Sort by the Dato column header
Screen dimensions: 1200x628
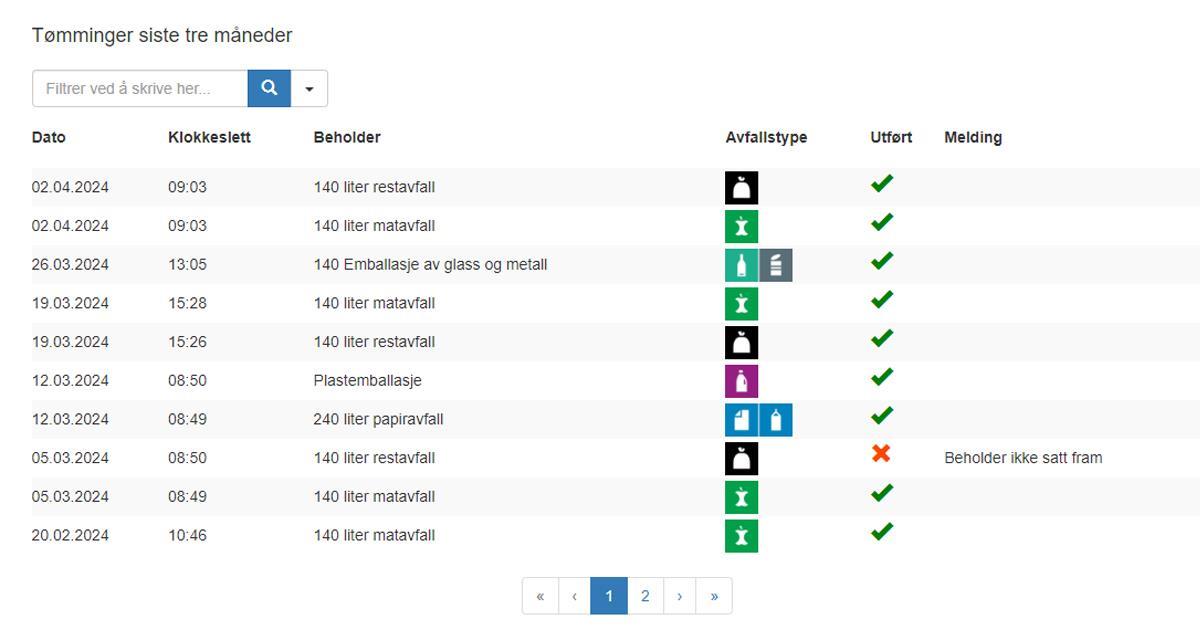(48, 137)
